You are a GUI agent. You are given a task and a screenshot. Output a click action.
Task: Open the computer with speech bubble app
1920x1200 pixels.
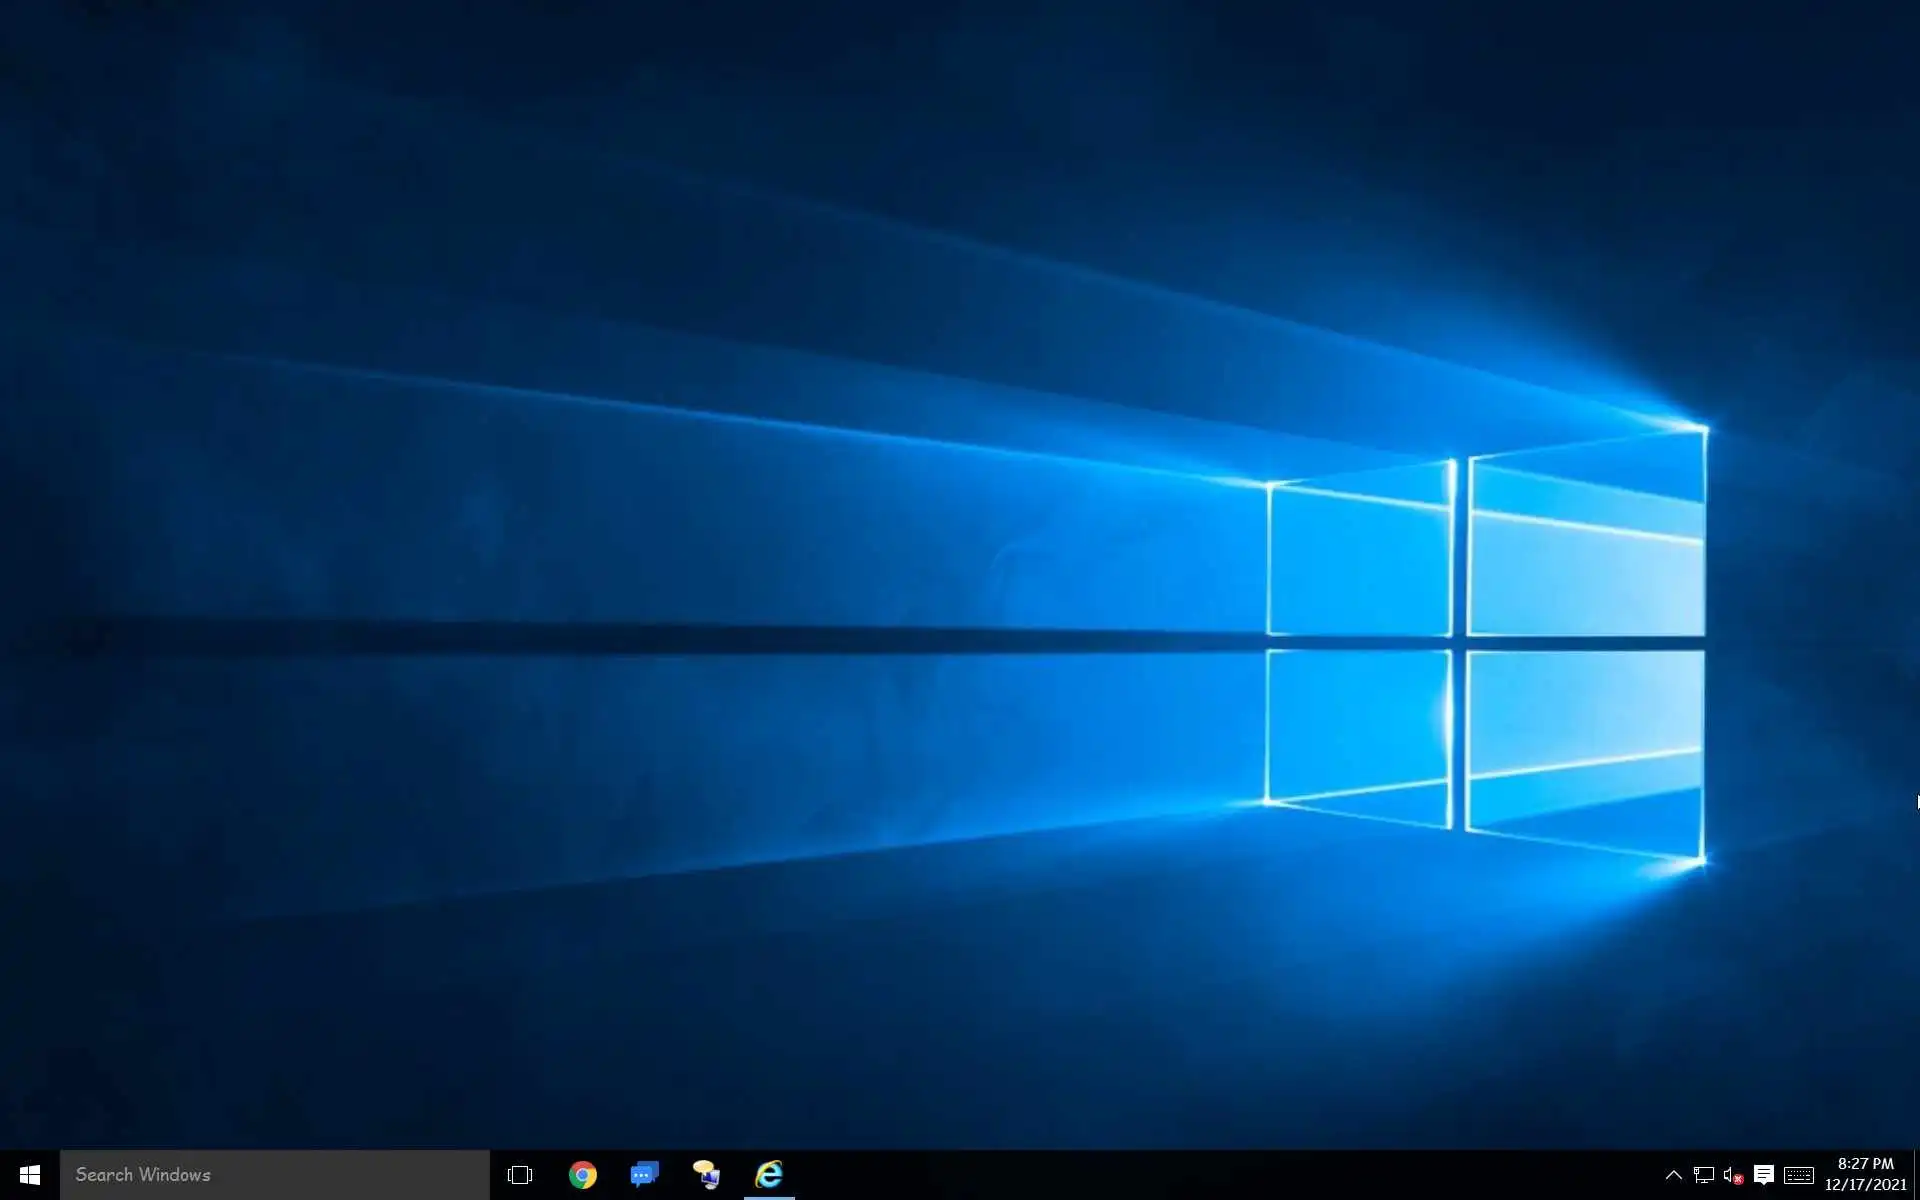click(x=706, y=1174)
